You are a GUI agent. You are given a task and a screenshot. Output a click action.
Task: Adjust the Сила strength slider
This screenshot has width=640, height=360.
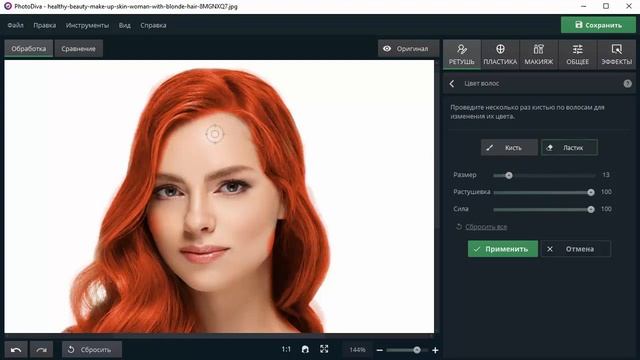tap(544, 209)
